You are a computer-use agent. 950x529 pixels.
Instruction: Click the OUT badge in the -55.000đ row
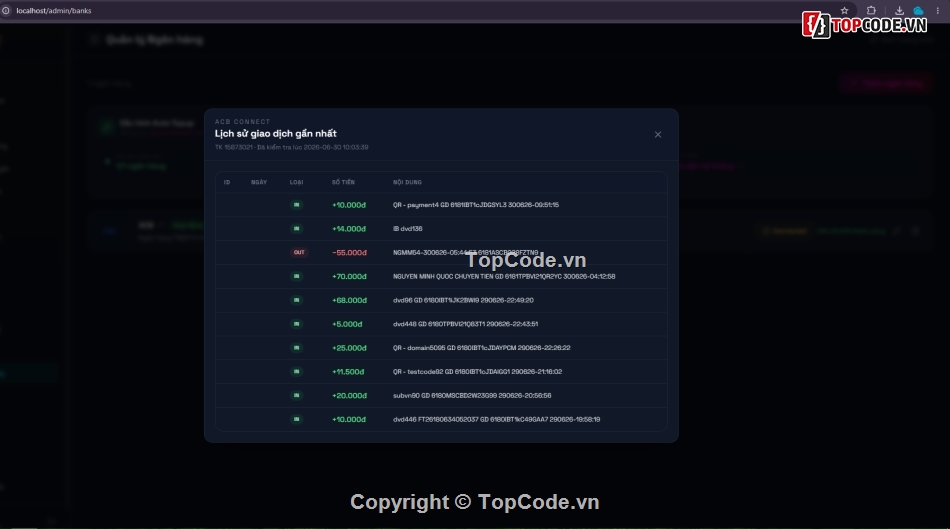[x=299, y=253]
